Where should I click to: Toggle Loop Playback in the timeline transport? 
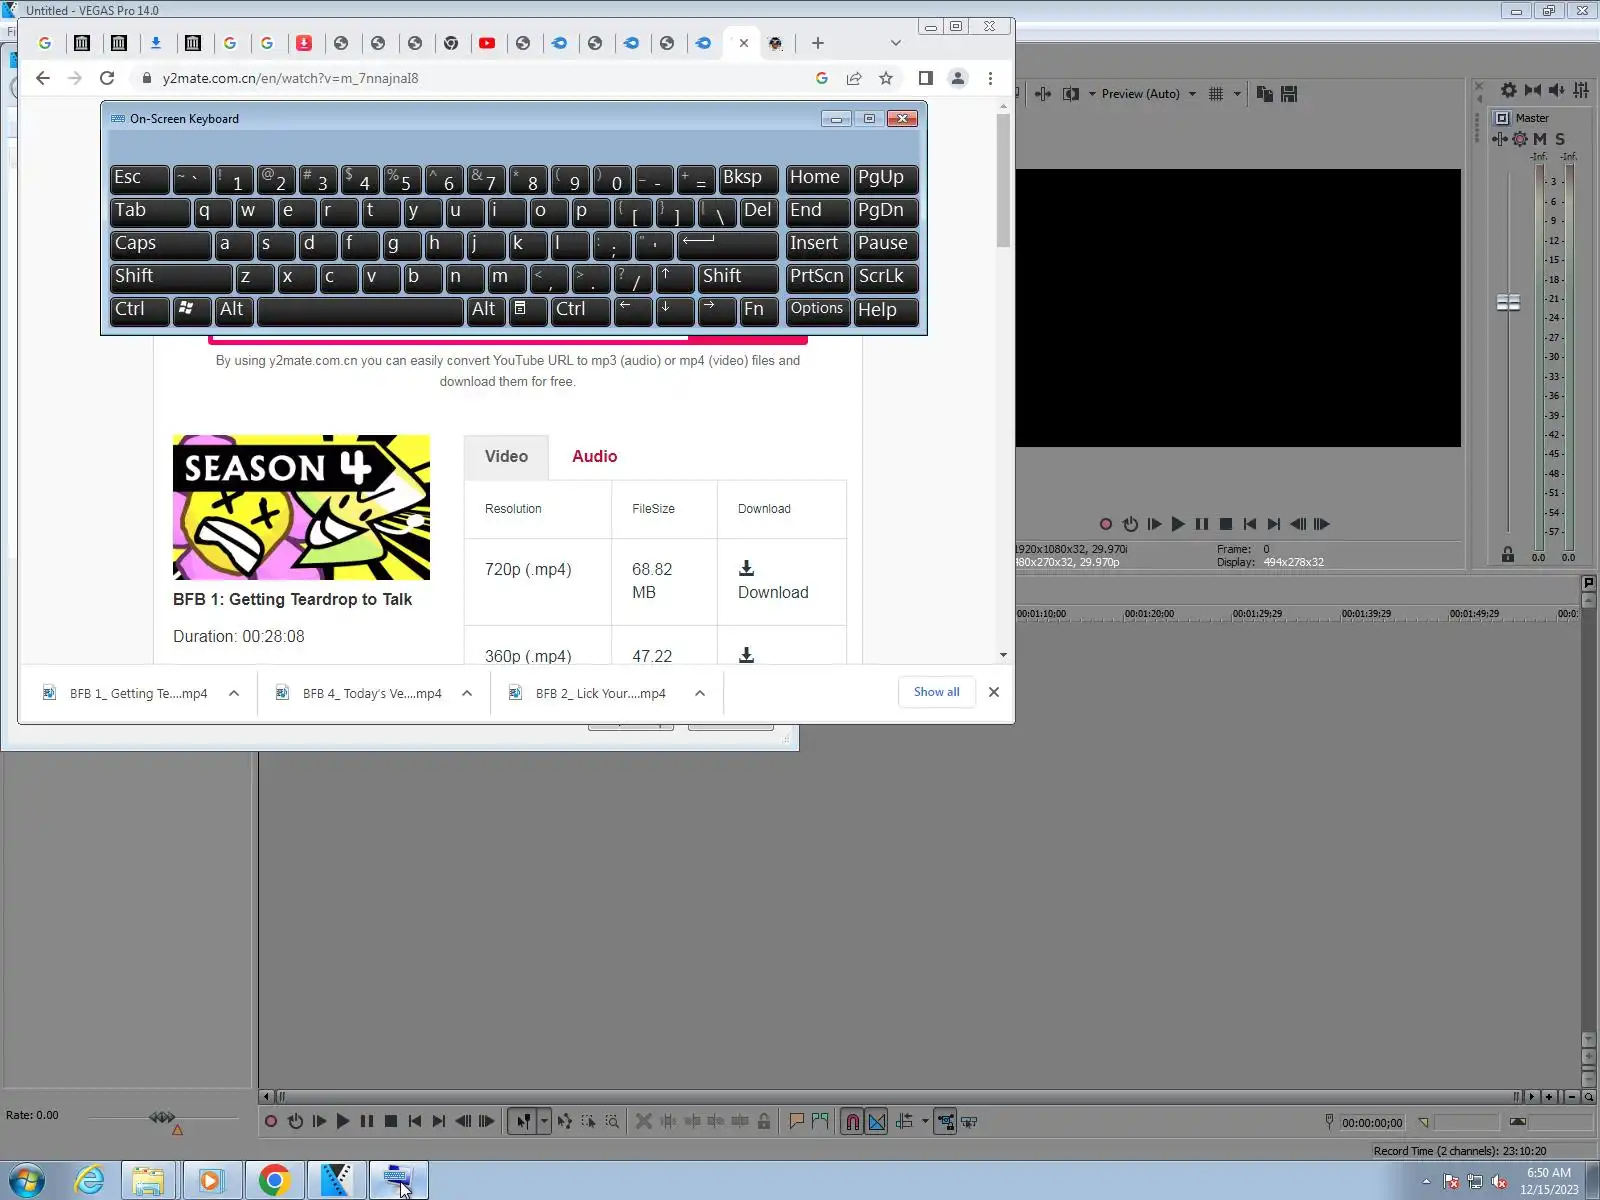[295, 1122]
